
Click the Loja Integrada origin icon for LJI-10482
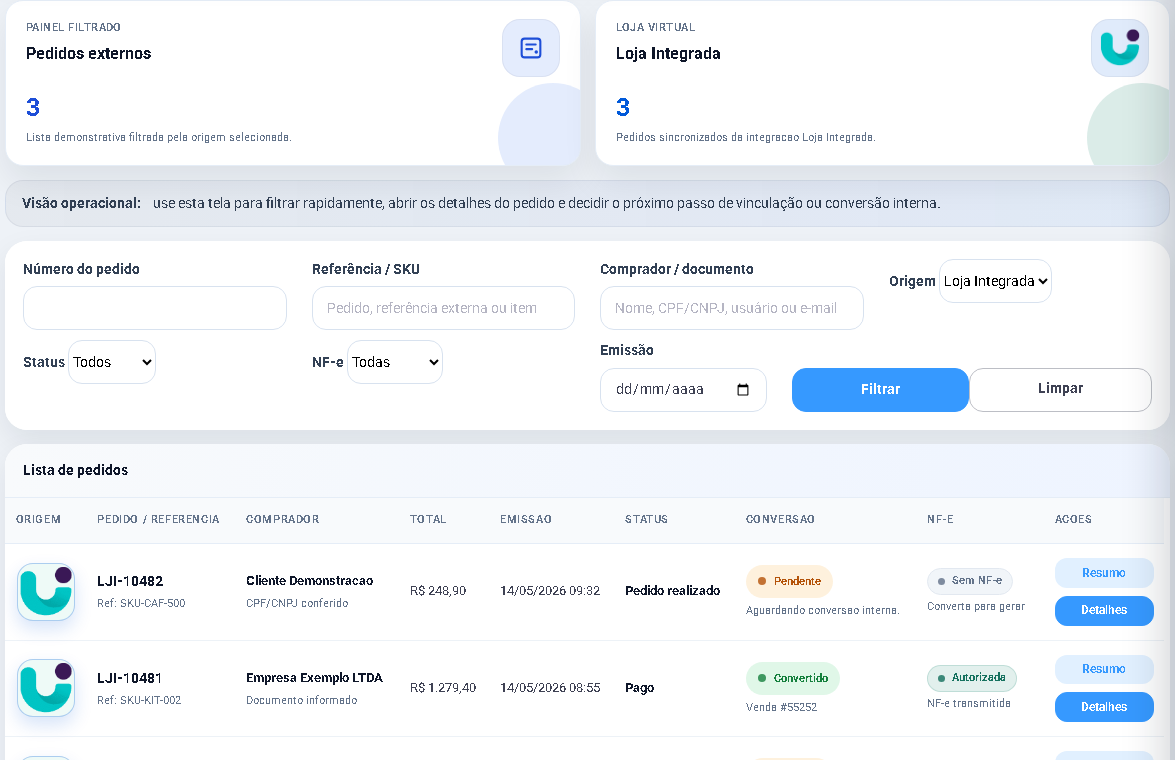(x=46, y=591)
